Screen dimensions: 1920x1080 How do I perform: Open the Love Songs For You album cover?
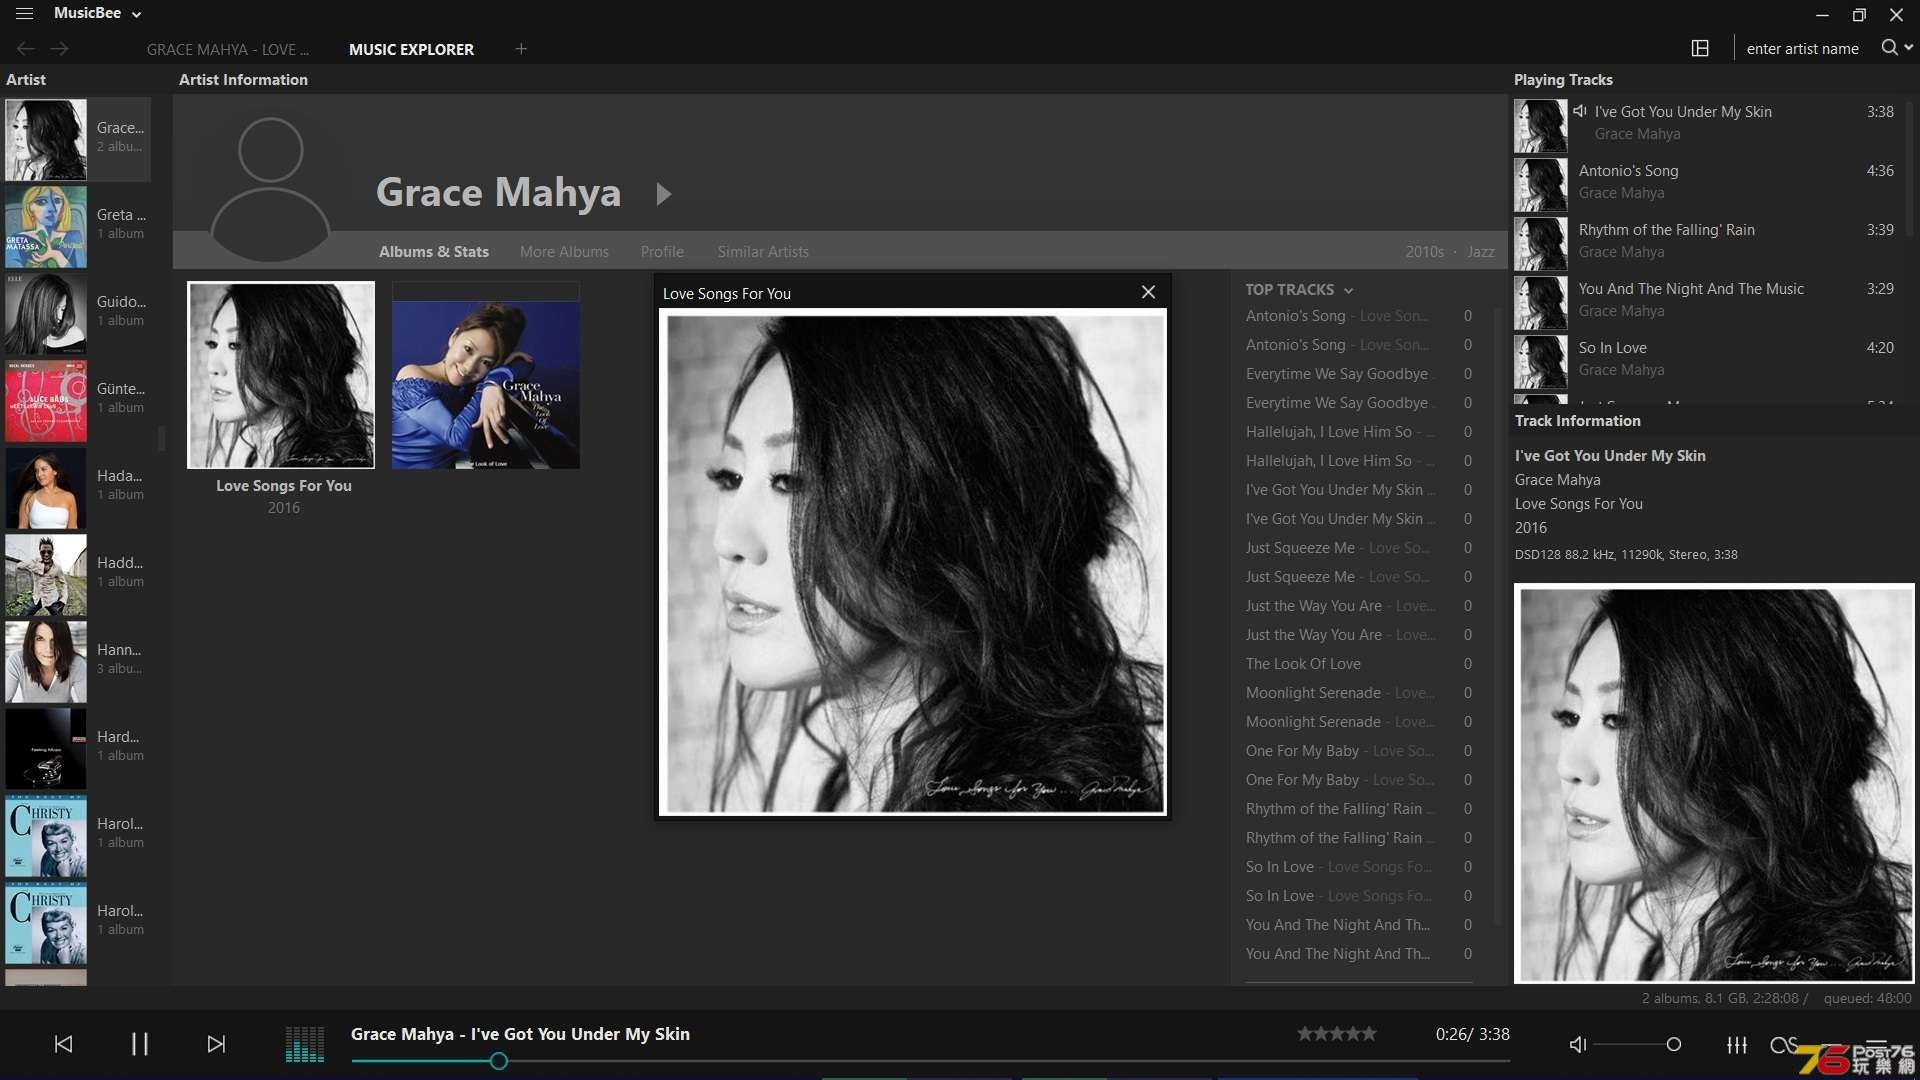coord(281,375)
